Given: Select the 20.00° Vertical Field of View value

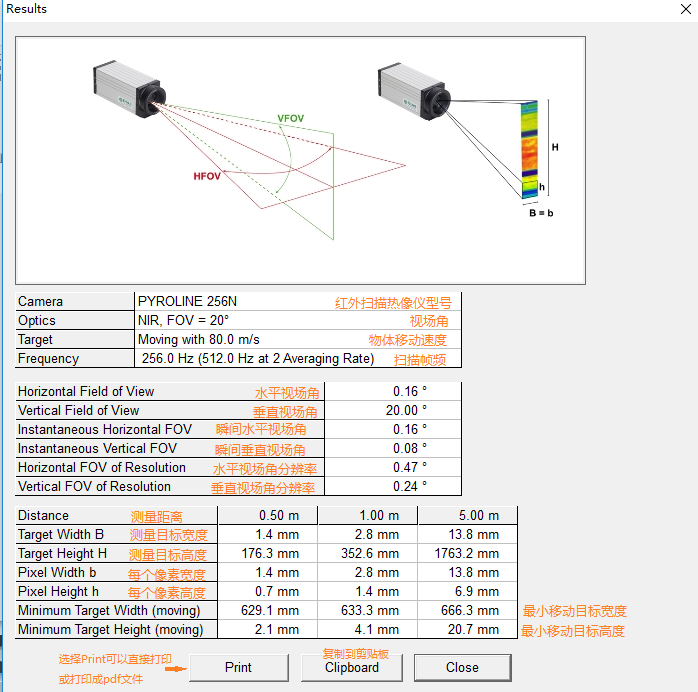Looking at the screenshot, I should coord(406,411).
